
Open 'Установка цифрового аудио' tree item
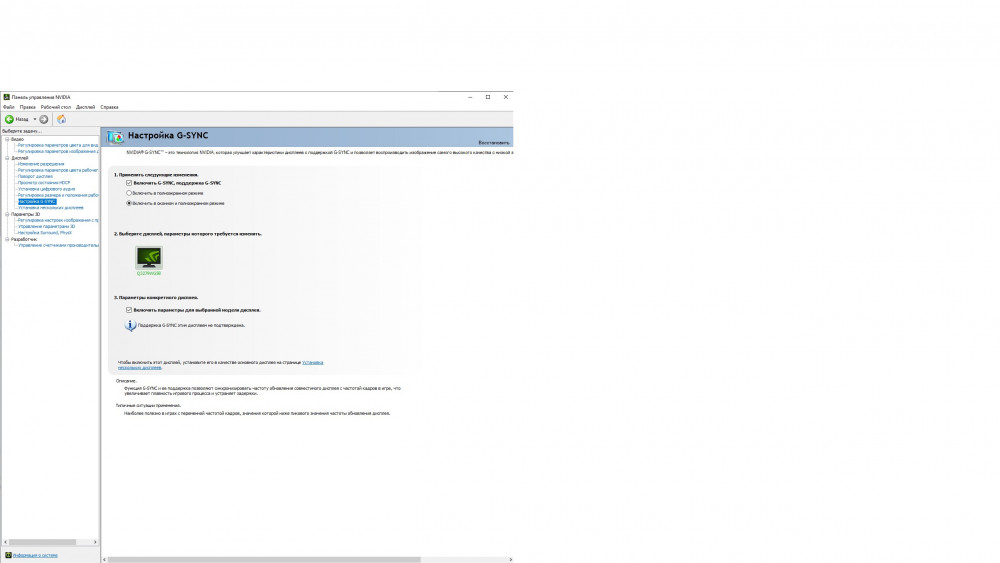(x=47, y=189)
